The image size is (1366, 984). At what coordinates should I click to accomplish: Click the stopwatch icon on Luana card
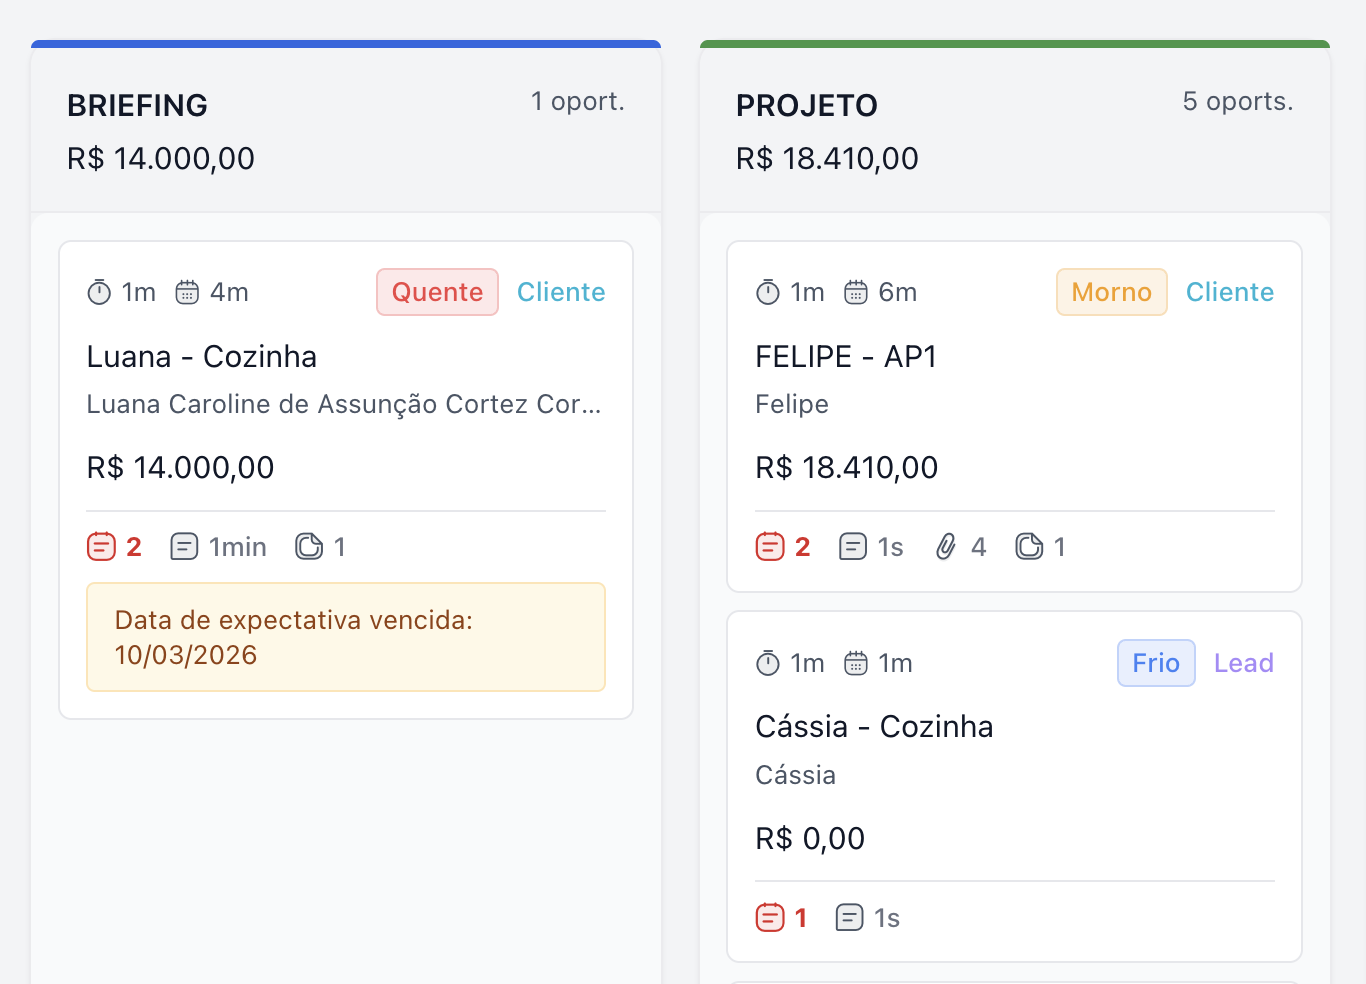99,293
